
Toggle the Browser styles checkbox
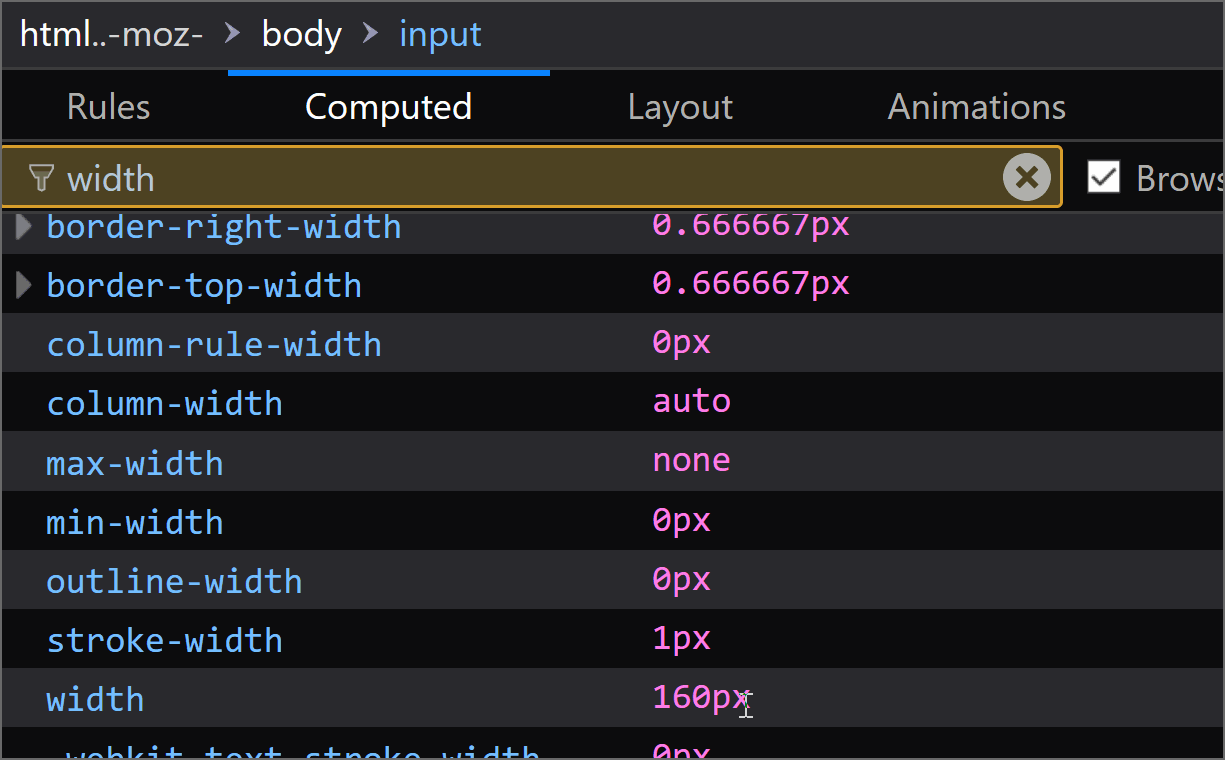click(1103, 178)
